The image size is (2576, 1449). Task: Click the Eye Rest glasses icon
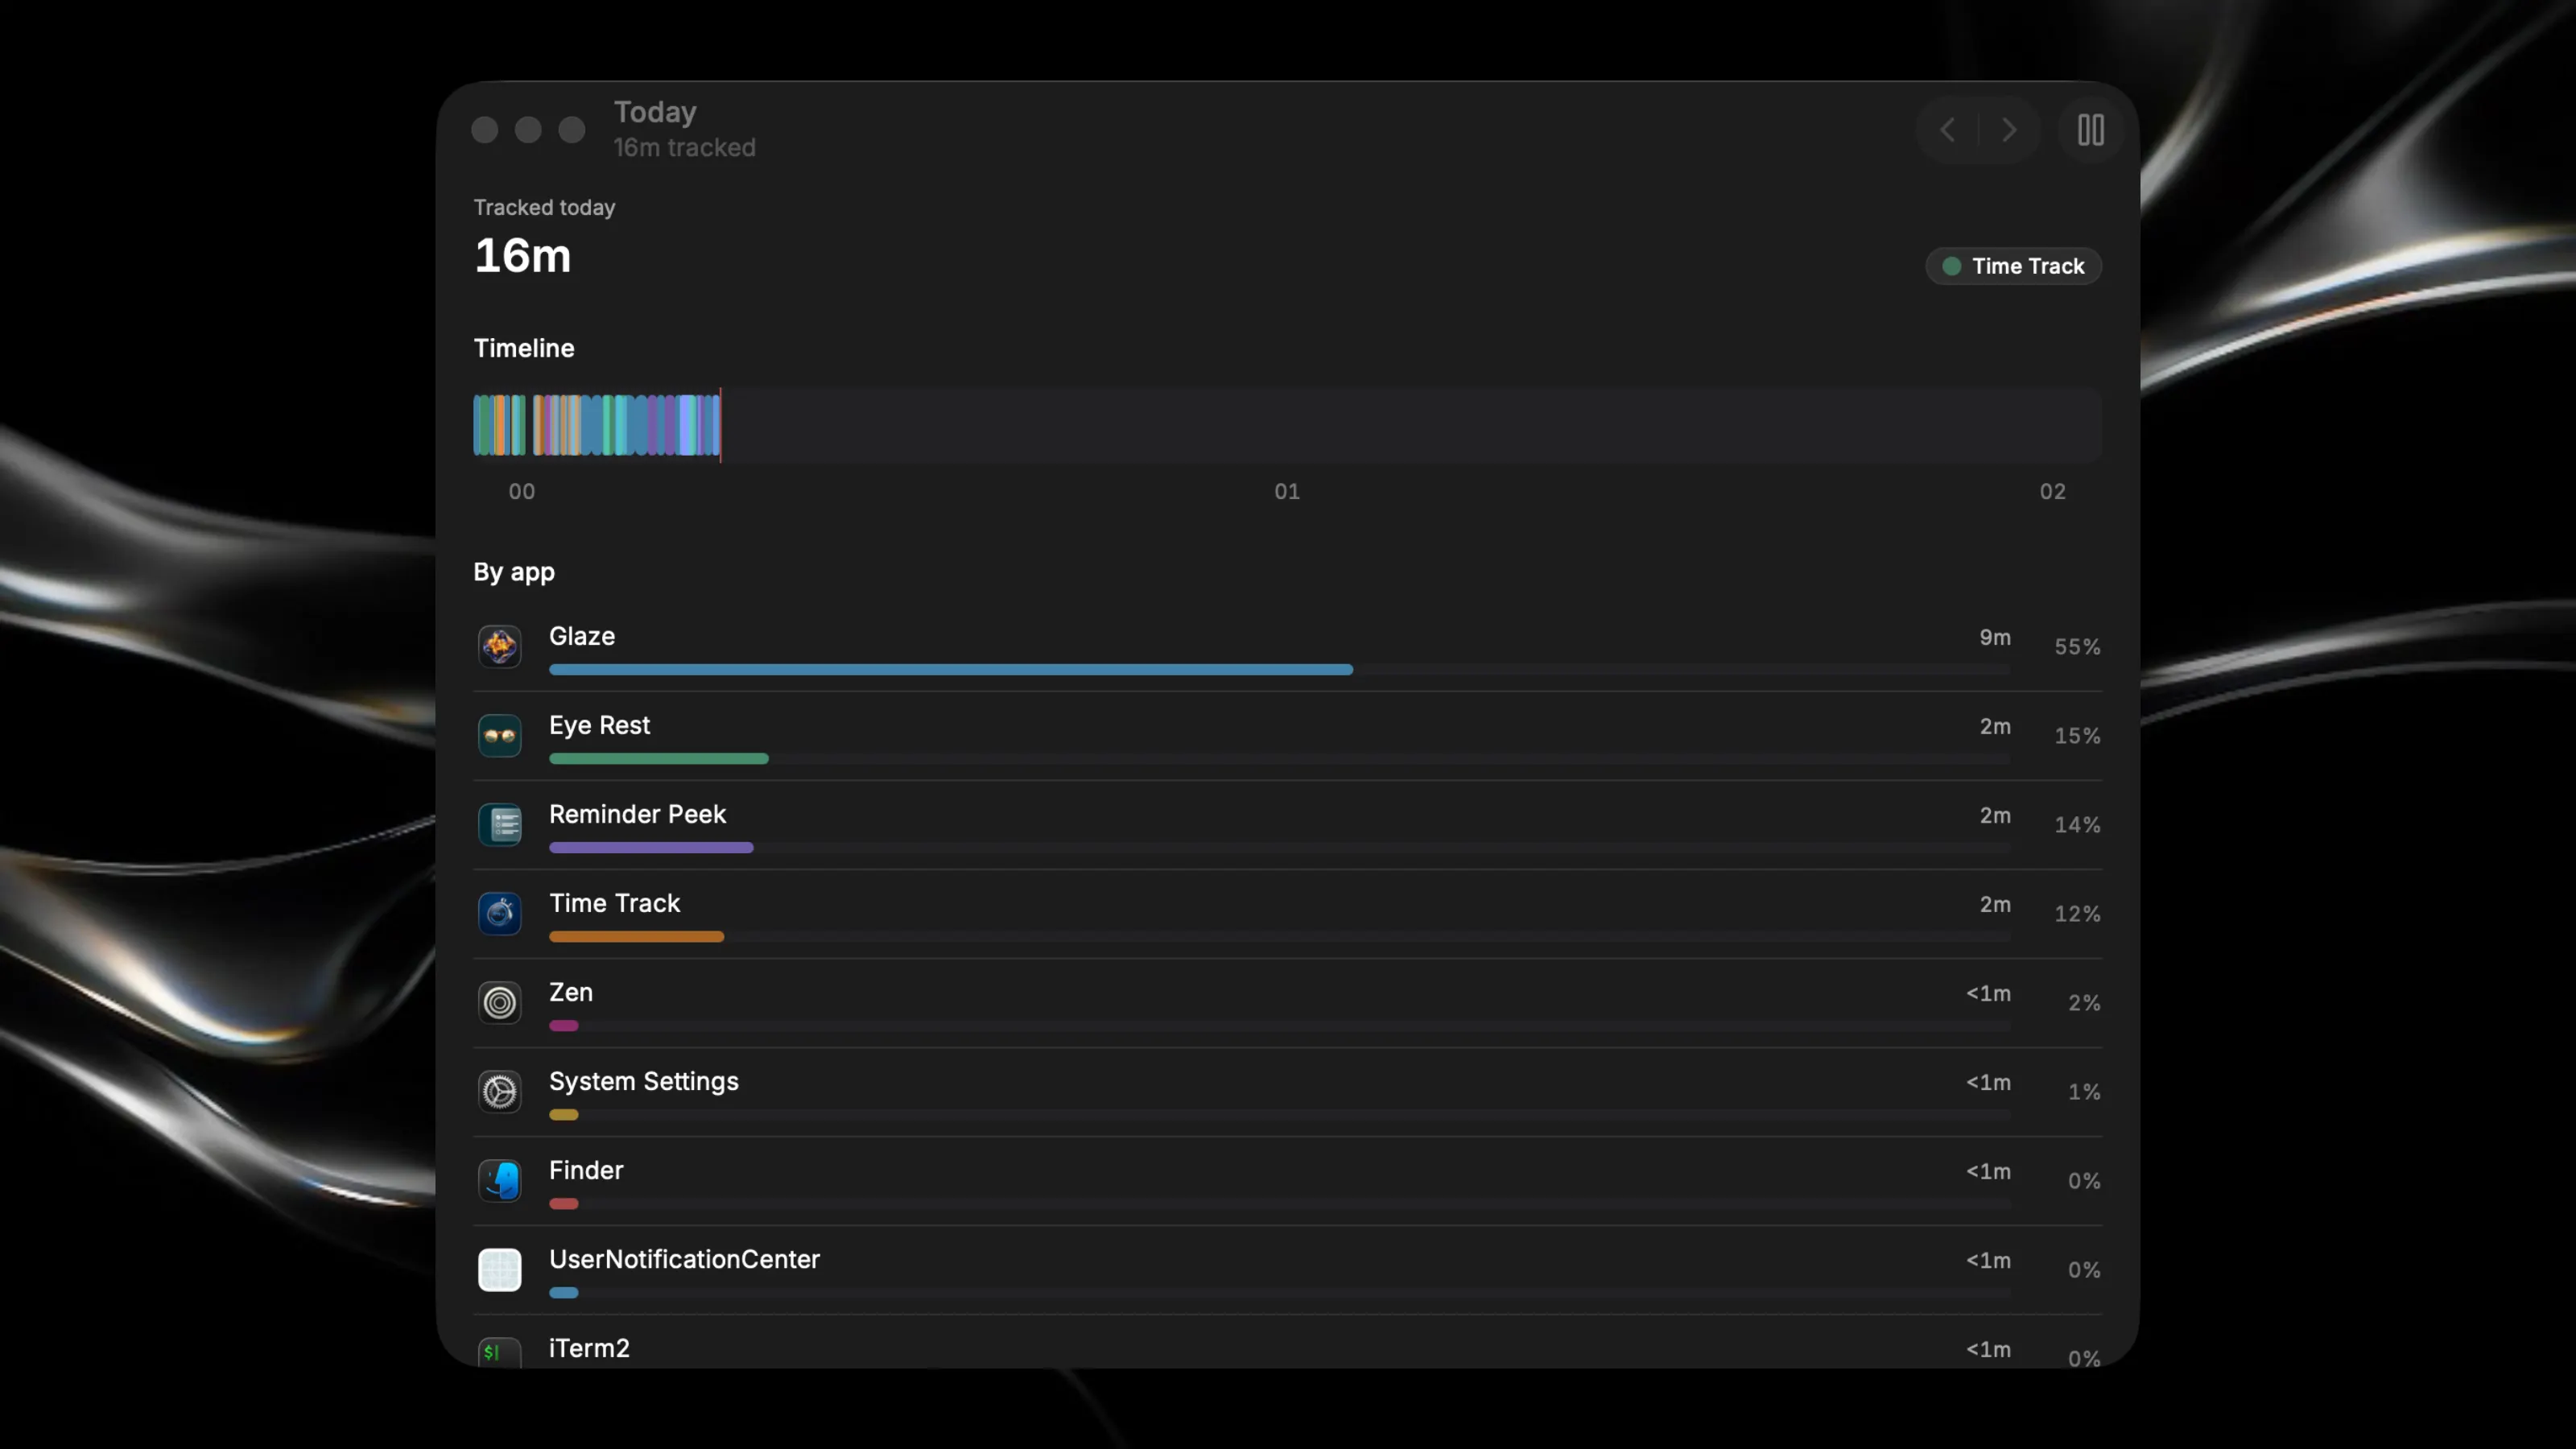[x=499, y=735]
